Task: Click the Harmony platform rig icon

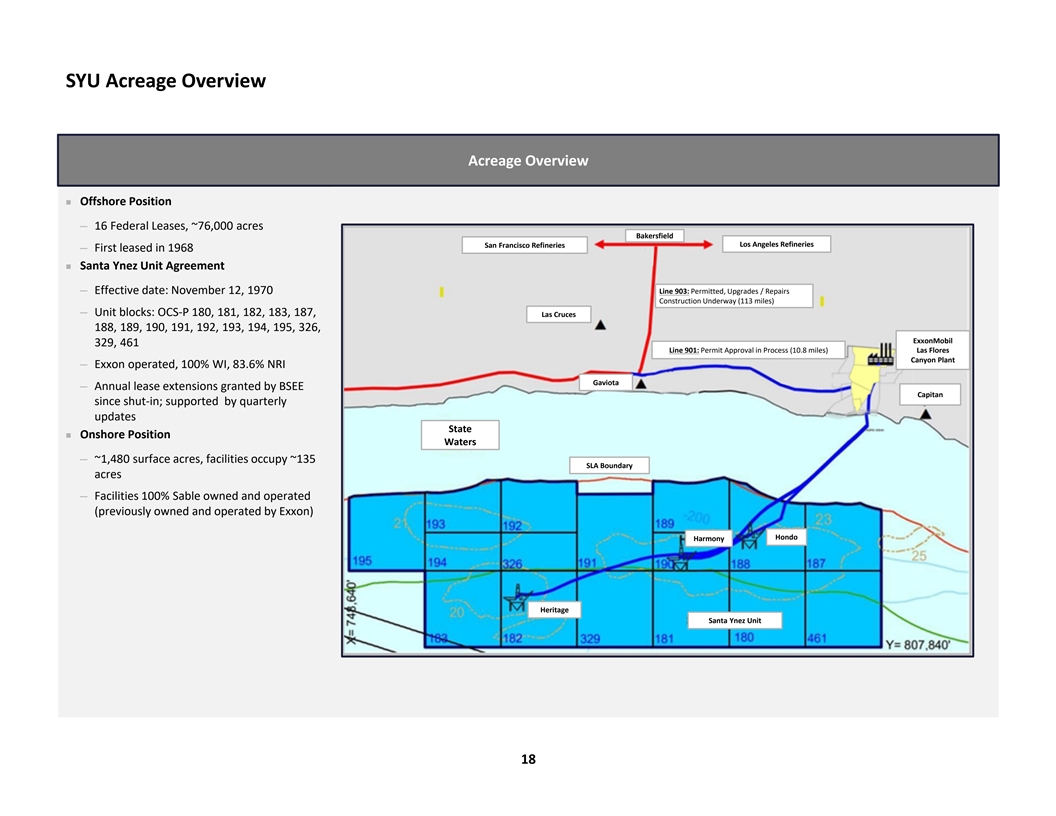Action: 681,558
